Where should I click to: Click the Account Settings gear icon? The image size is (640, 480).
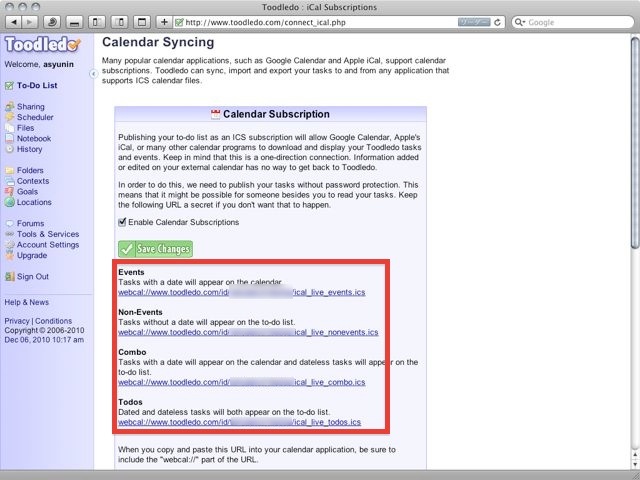9,245
